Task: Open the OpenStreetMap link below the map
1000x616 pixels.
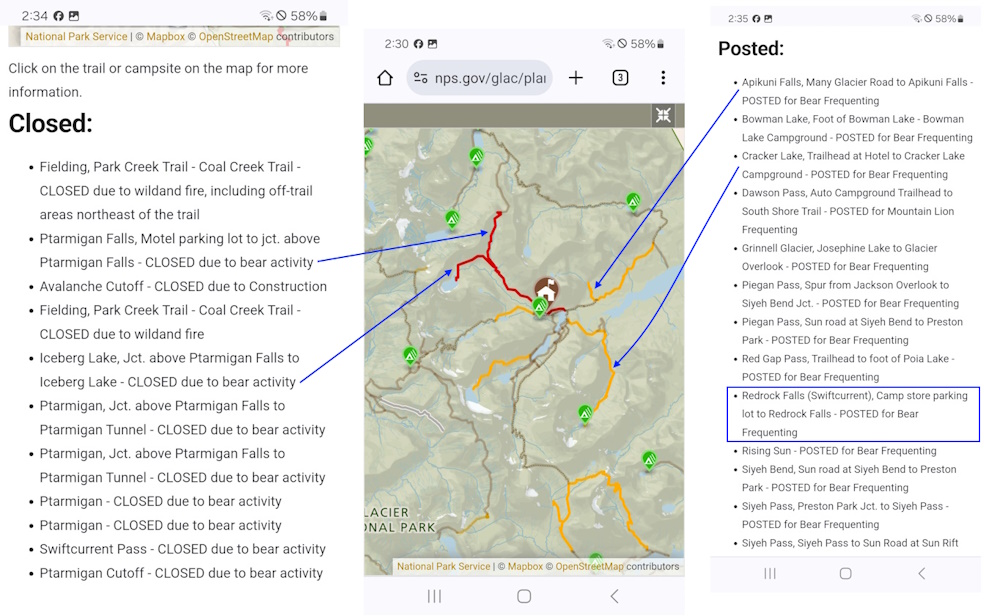Action: (589, 567)
